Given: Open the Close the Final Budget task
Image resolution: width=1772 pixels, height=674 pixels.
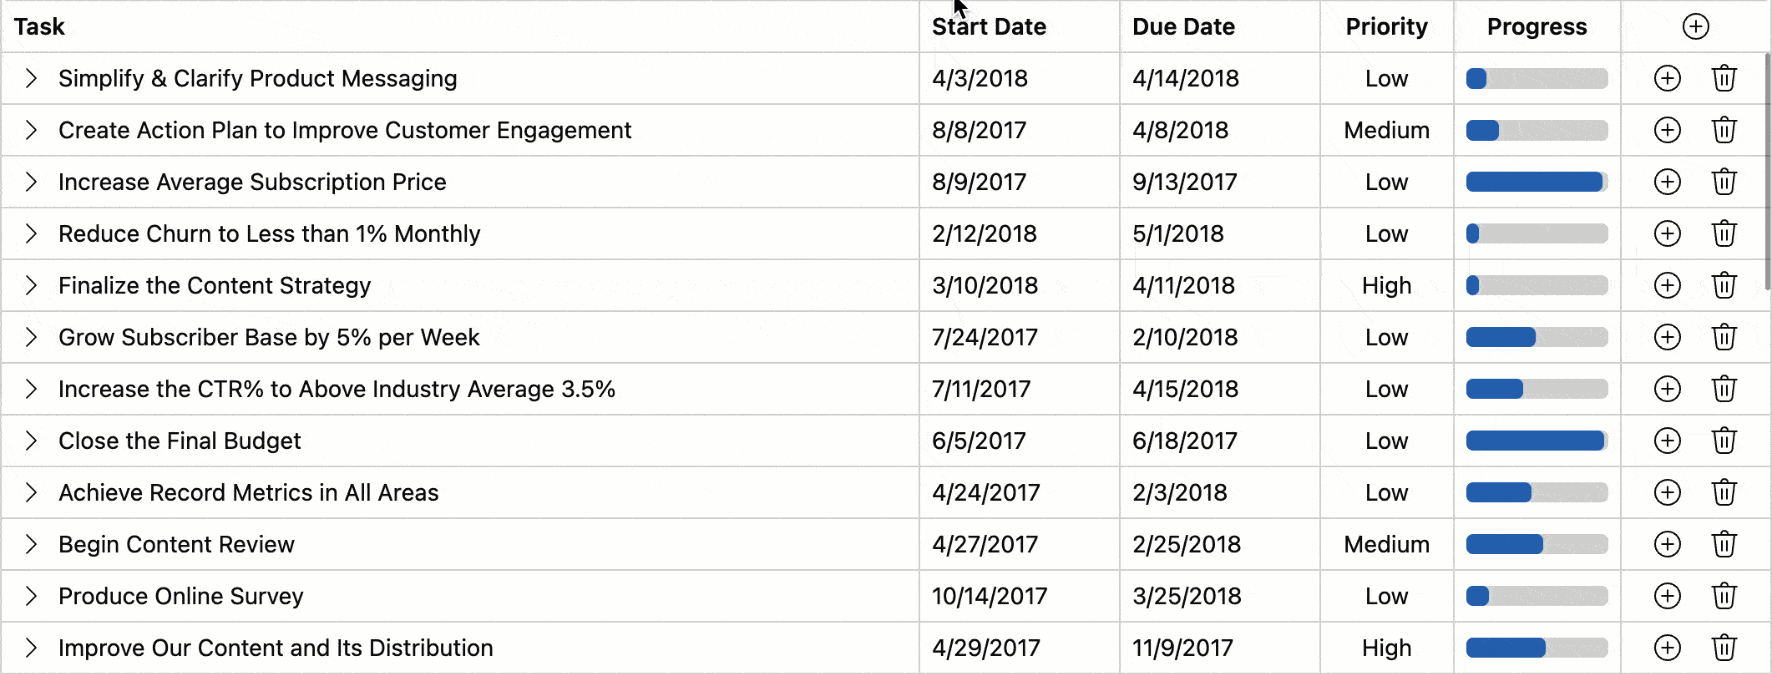Looking at the screenshot, I should [179, 440].
